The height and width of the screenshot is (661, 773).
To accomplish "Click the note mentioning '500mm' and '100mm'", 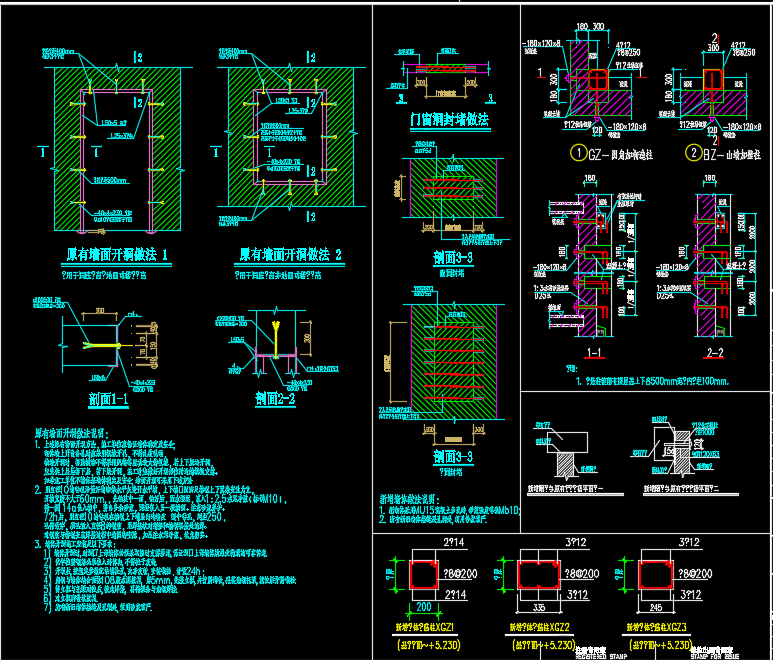I will pyautogui.click(x=652, y=381).
